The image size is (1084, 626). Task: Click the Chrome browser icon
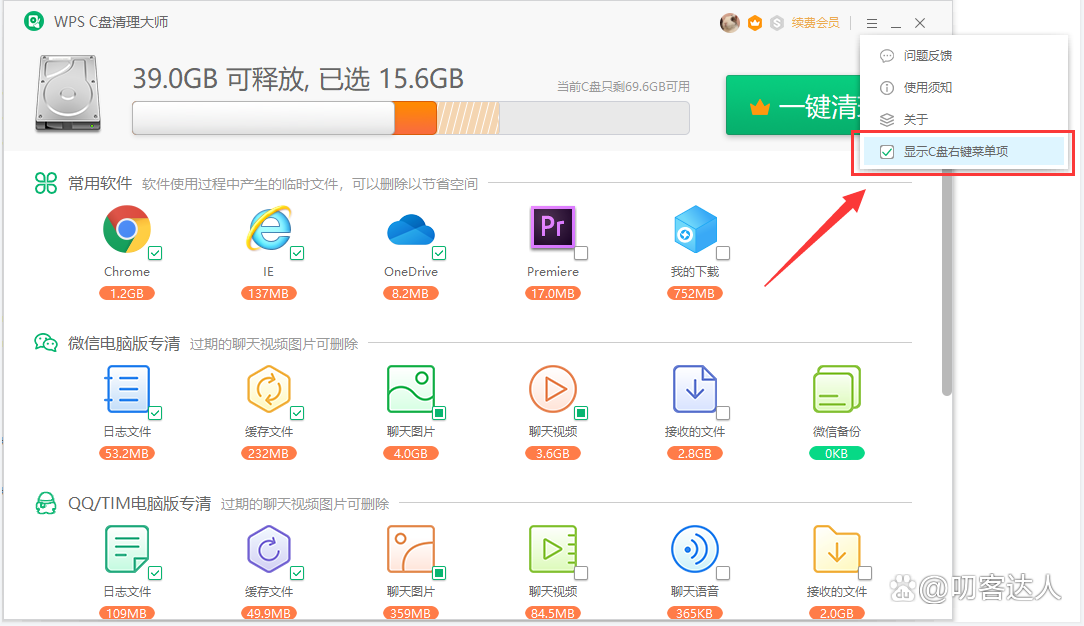(127, 229)
